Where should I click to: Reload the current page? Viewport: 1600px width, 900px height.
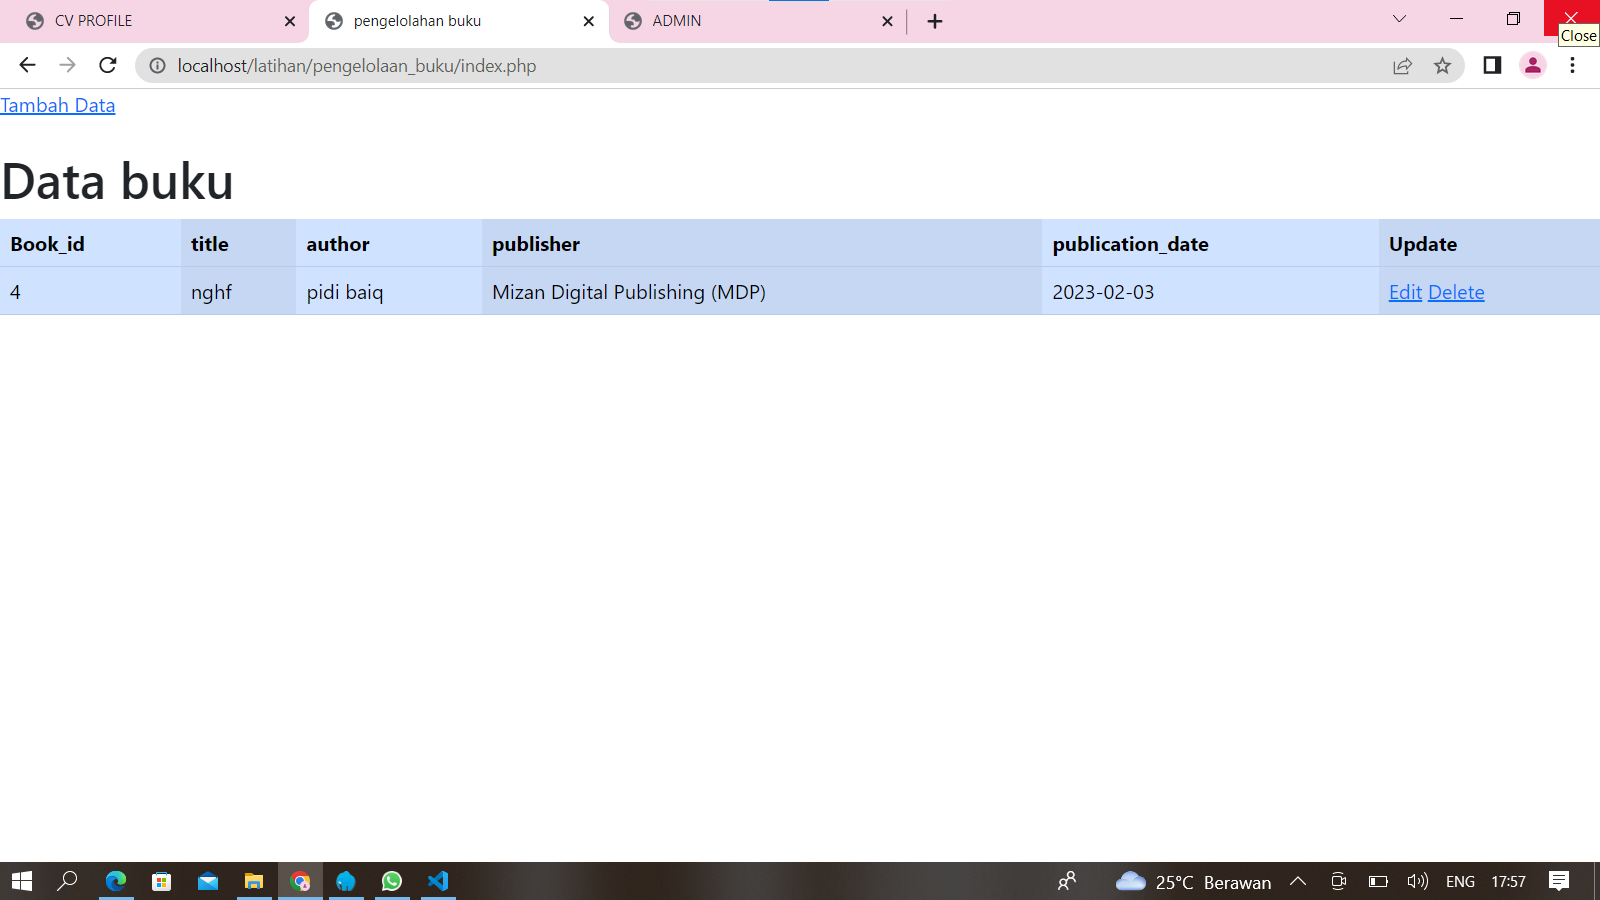tap(108, 66)
